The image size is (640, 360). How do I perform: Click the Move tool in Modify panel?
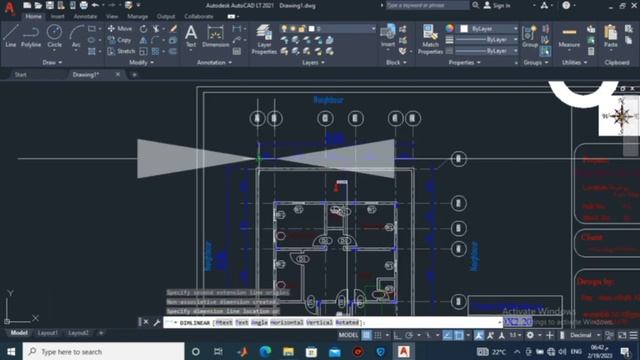pyautogui.click(x=120, y=29)
